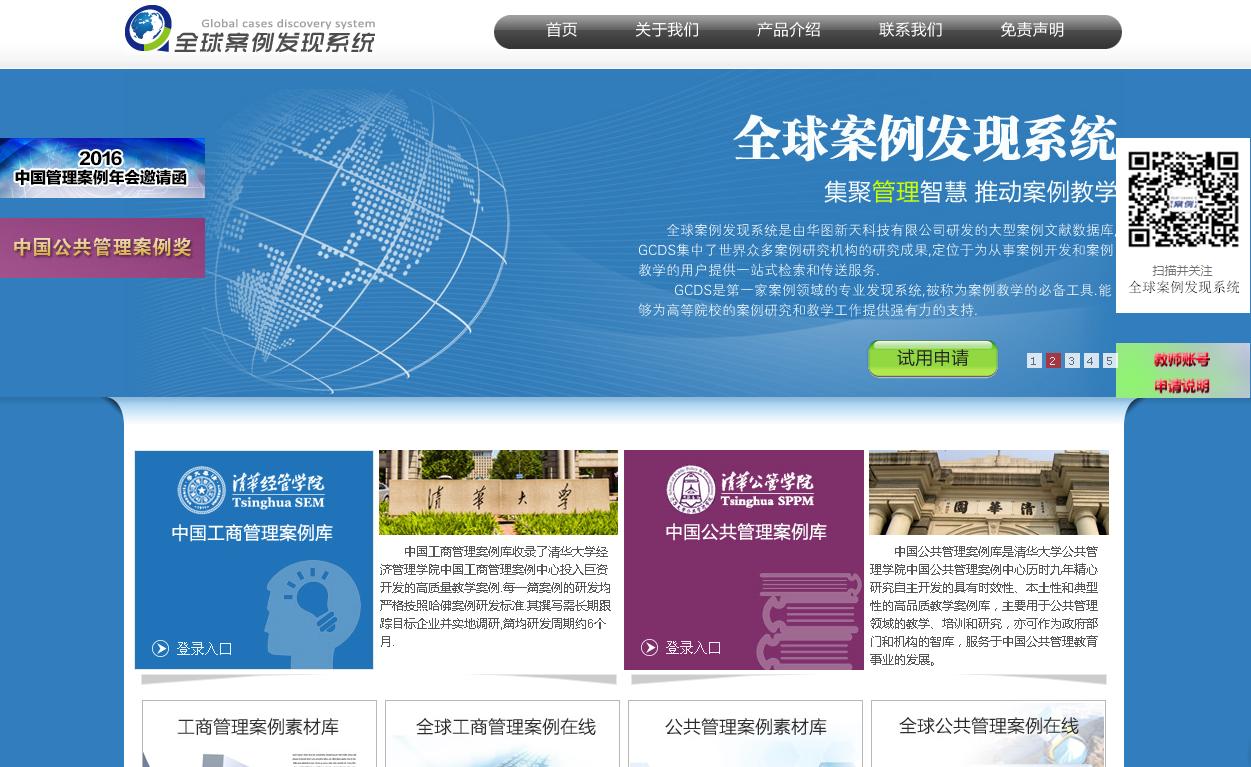Open the 中国公共管理案例奖 banner

[x=102, y=248]
